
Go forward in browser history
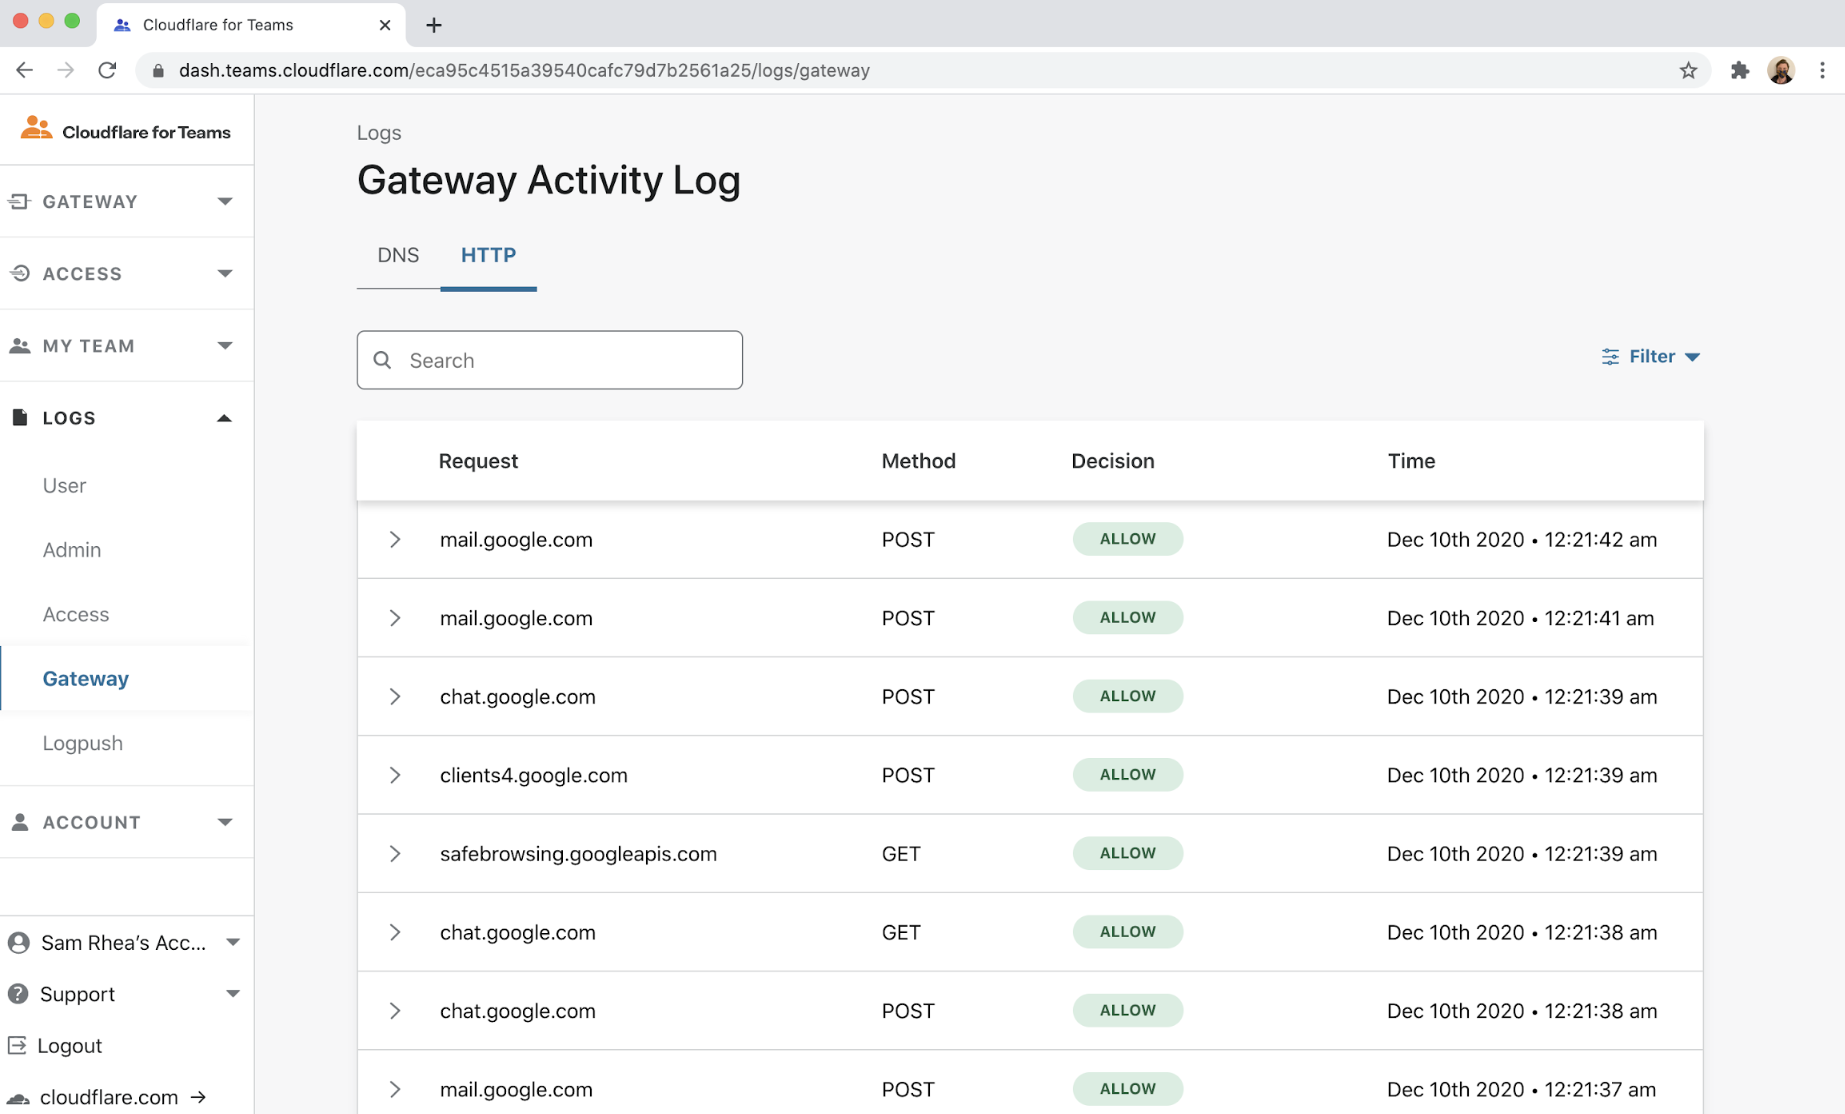tap(66, 70)
